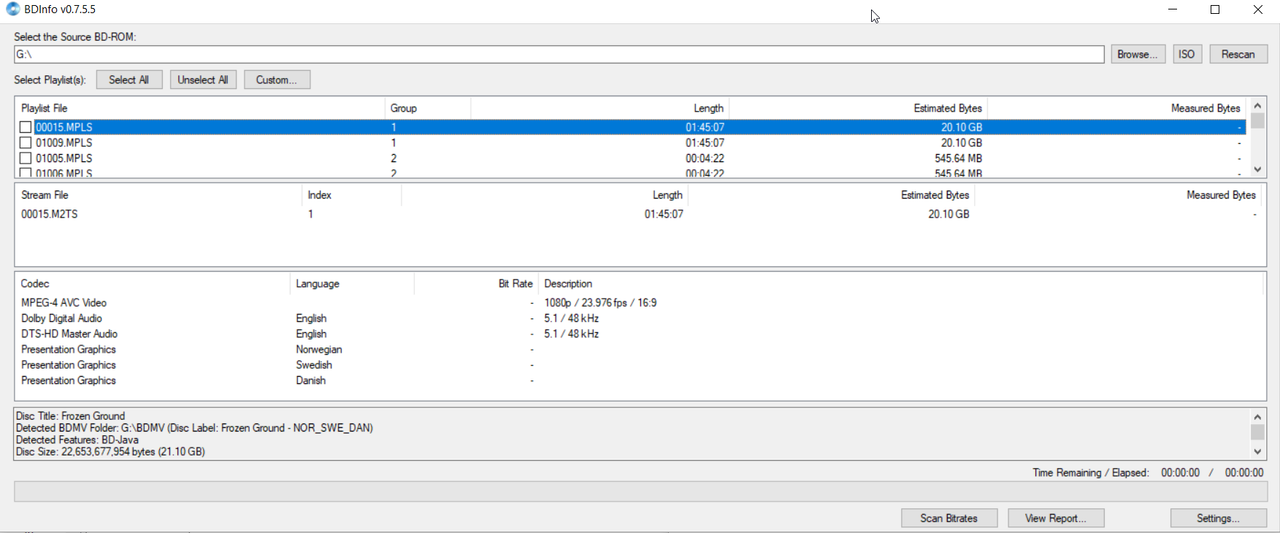Click the Rescan button
Viewport: 1280px width, 533px height.
1238,54
